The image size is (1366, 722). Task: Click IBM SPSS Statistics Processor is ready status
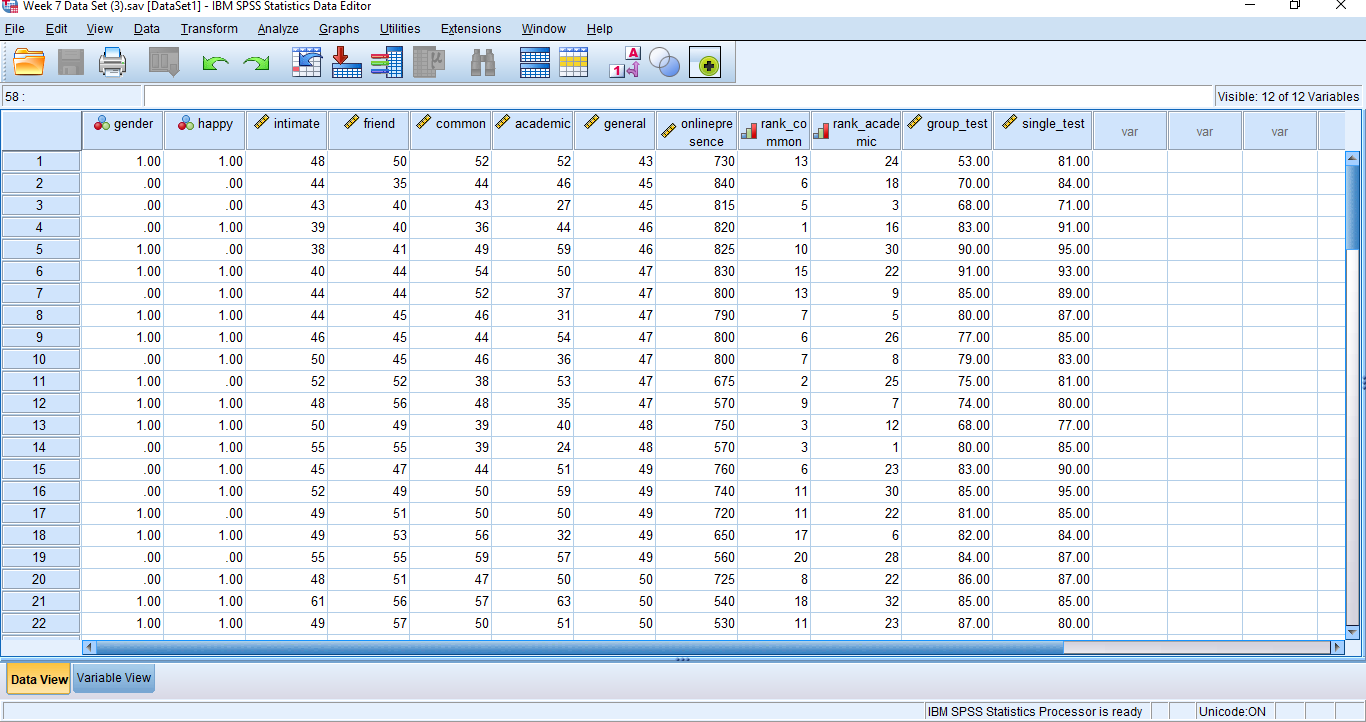(x=1035, y=712)
